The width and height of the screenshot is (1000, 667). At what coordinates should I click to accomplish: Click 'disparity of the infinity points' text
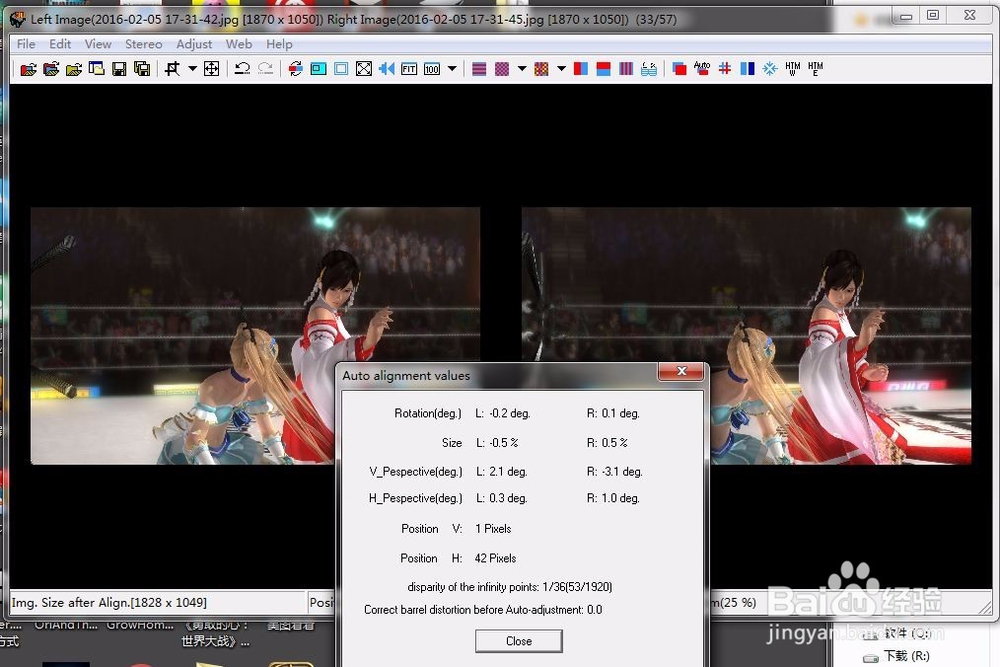[x=473, y=587]
